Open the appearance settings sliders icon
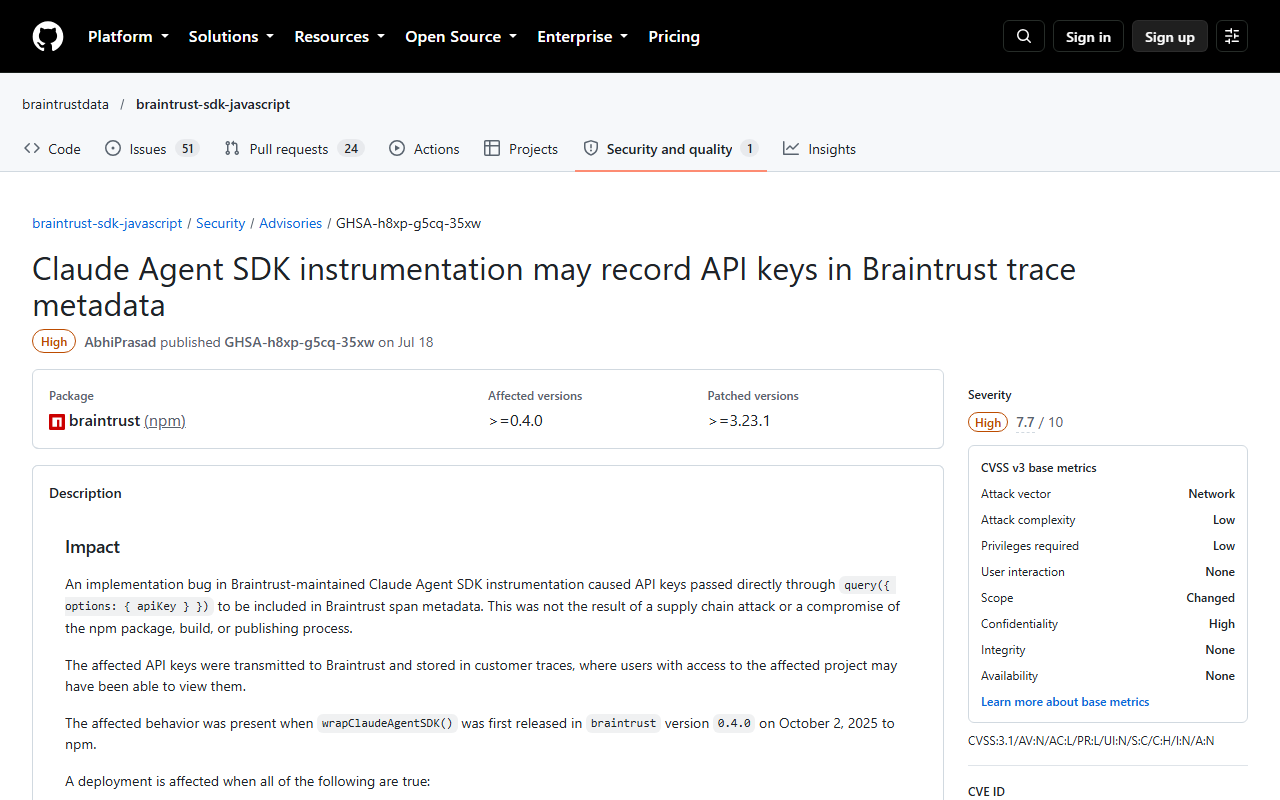The image size is (1280, 800). click(1232, 36)
